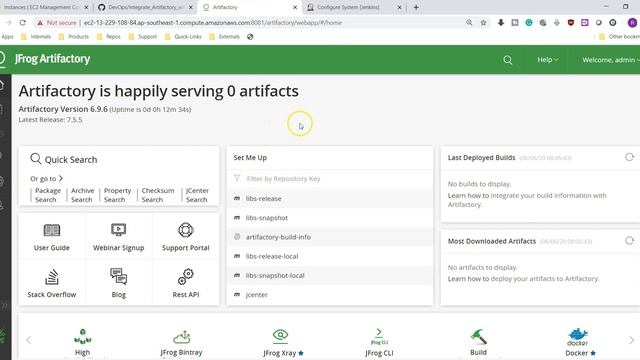Show previous add-ons with left carousel arrow
Image resolution: width=640 pixels, height=360 pixels.
tap(29, 340)
